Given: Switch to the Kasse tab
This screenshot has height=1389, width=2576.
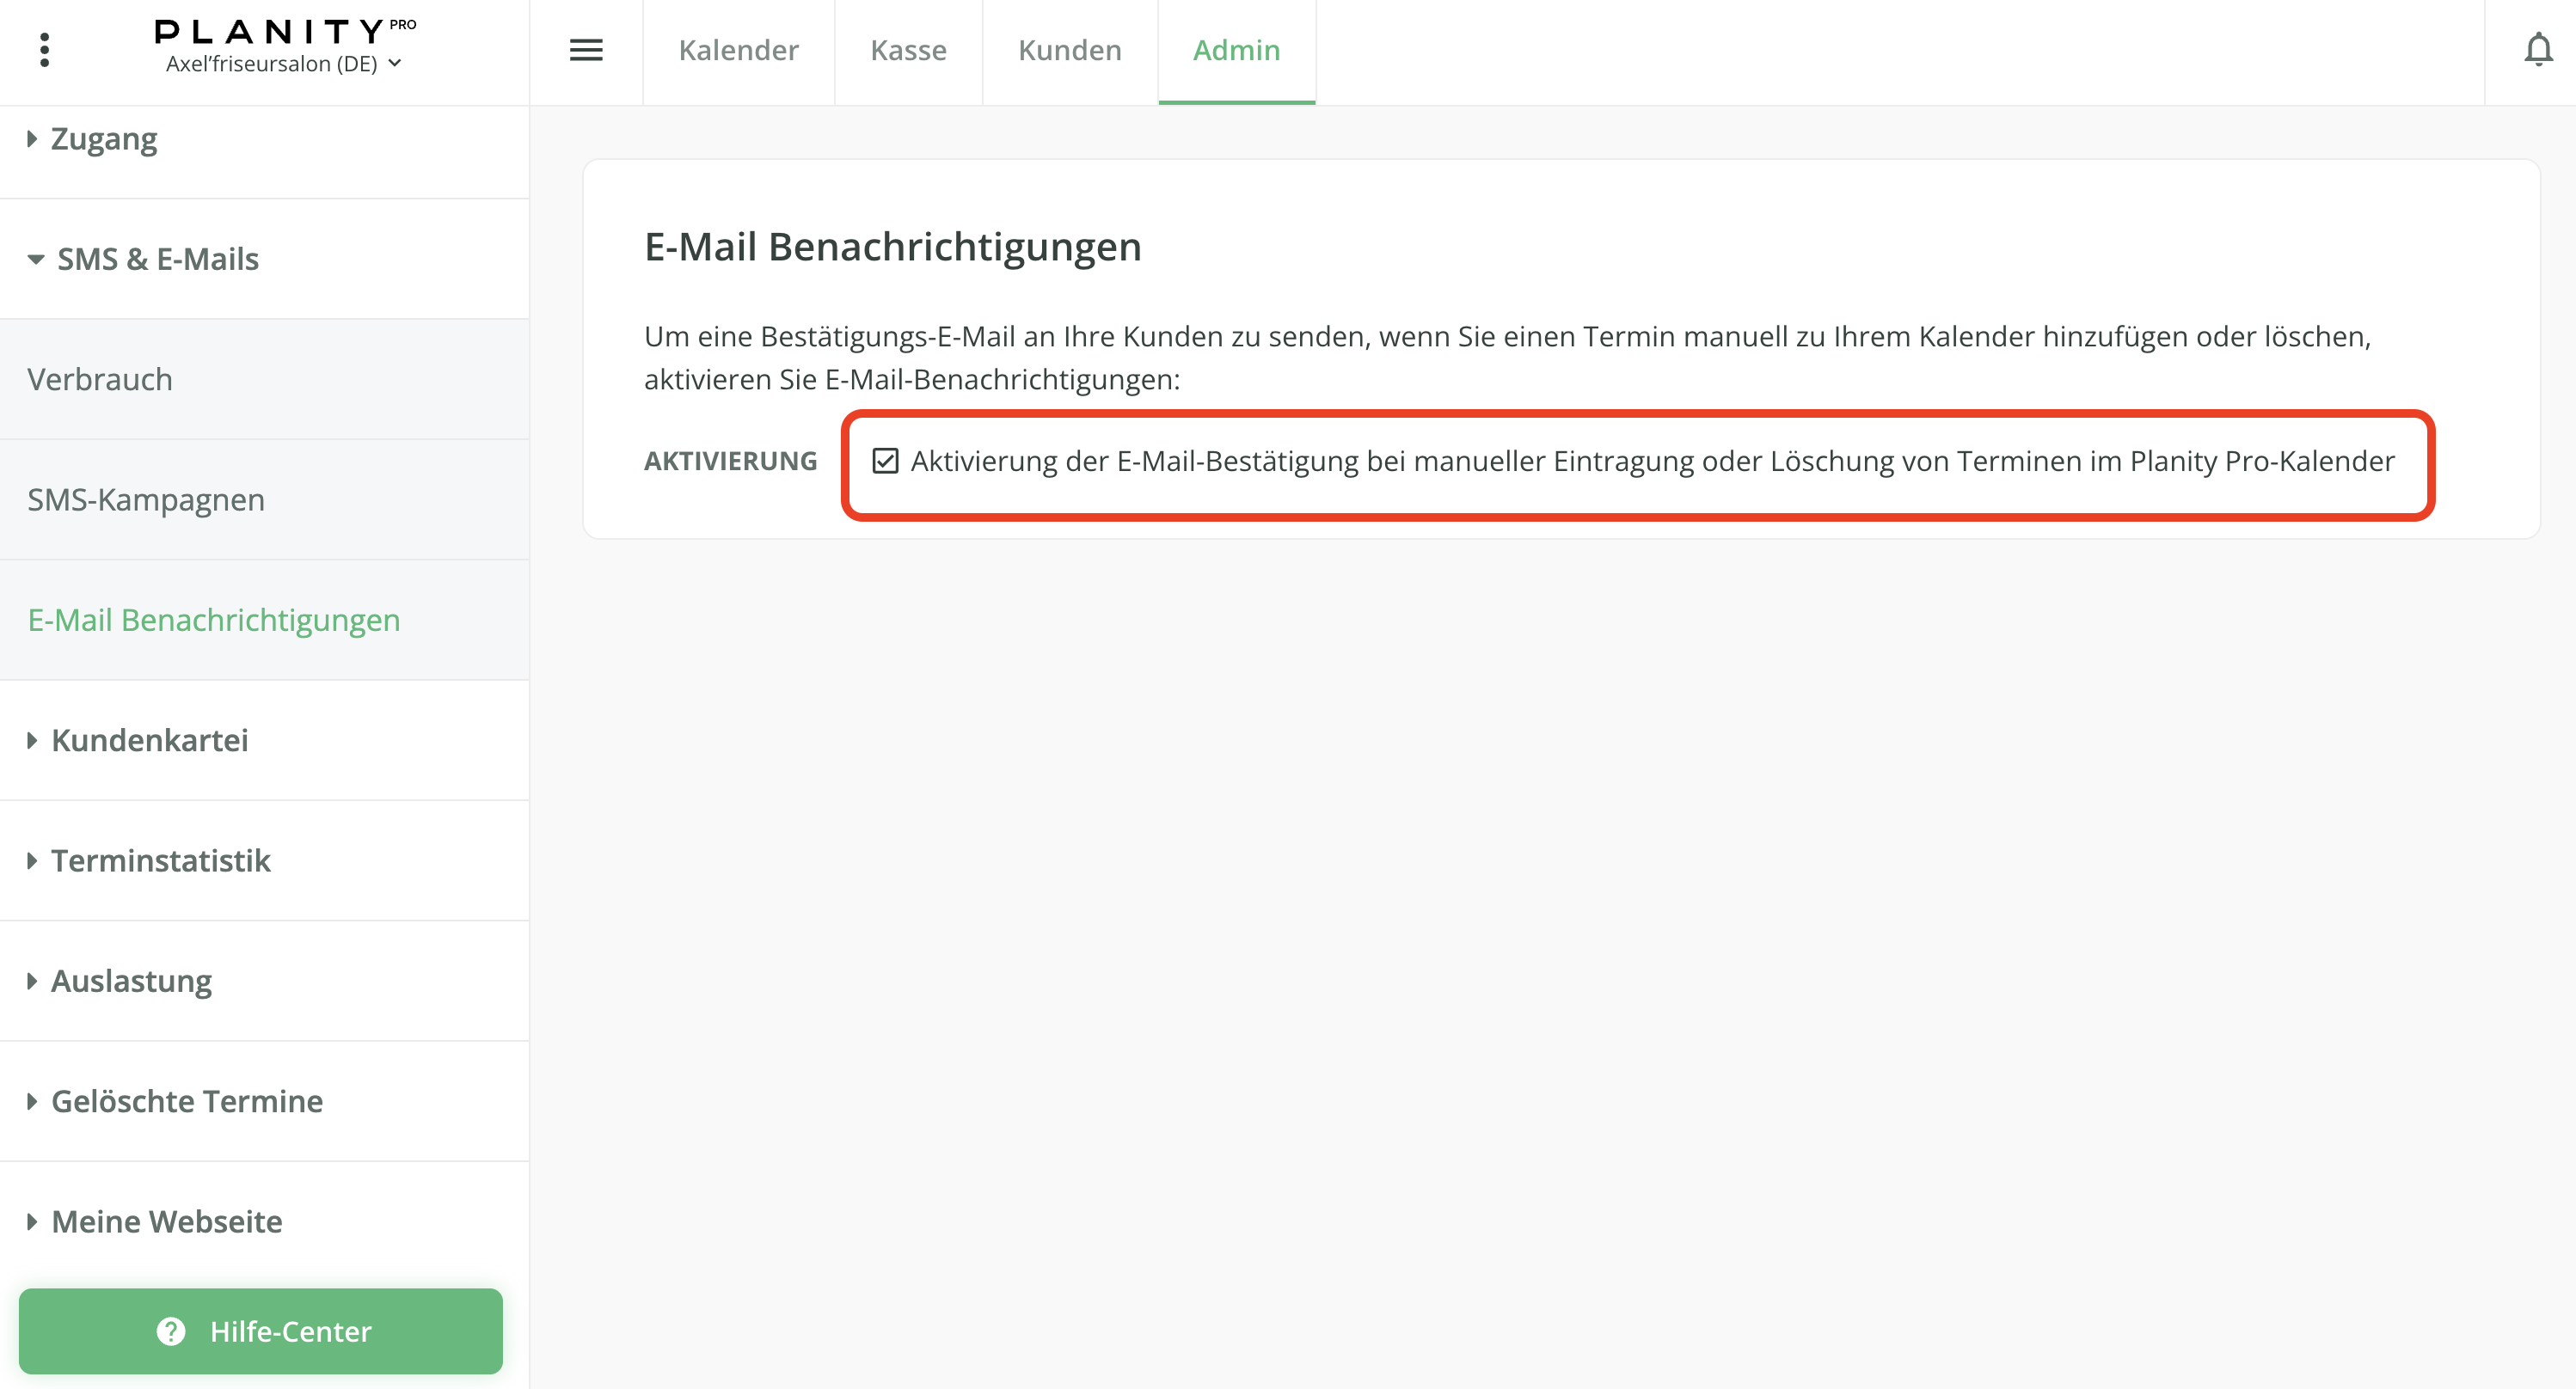Looking at the screenshot, I should pyautogui.click(x=908, y=50).
